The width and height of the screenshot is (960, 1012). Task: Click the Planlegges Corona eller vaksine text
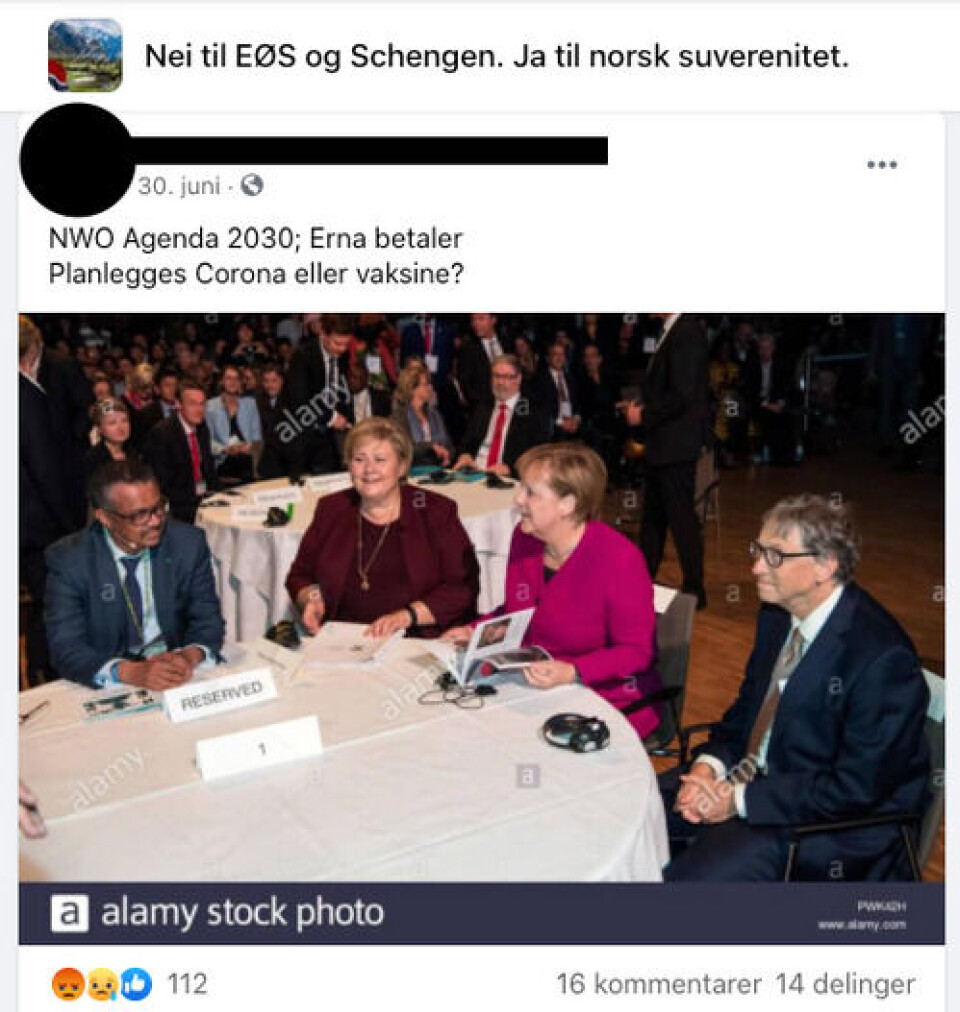pyautogui.click(x=256, y=274)
